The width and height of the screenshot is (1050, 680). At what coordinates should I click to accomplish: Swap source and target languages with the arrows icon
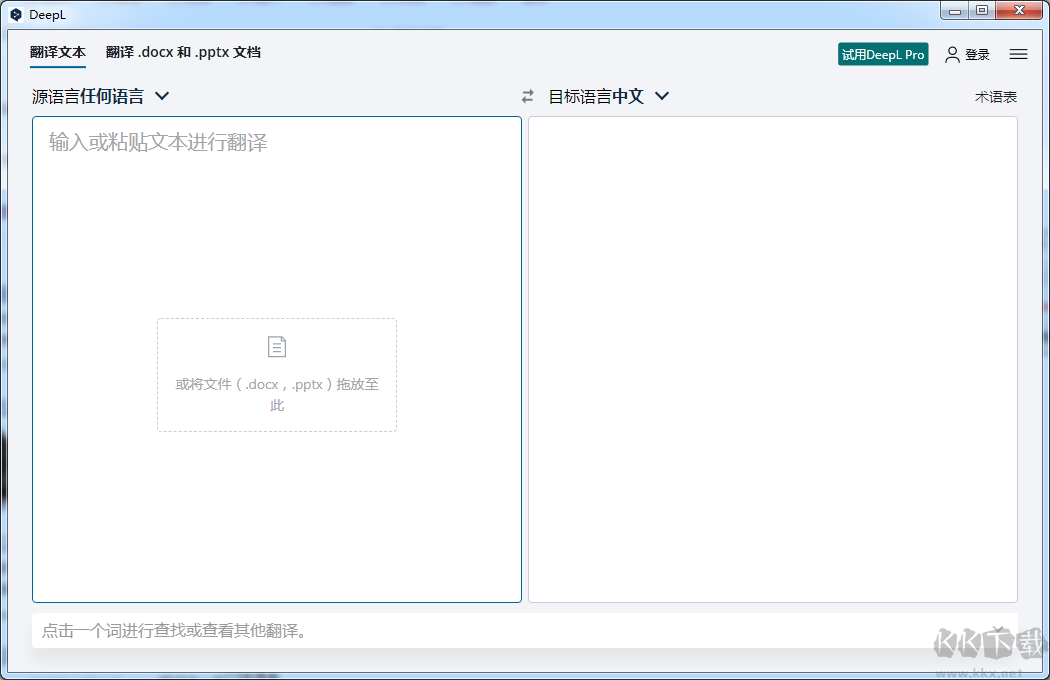pyautogui.click(x=528, y=96)
